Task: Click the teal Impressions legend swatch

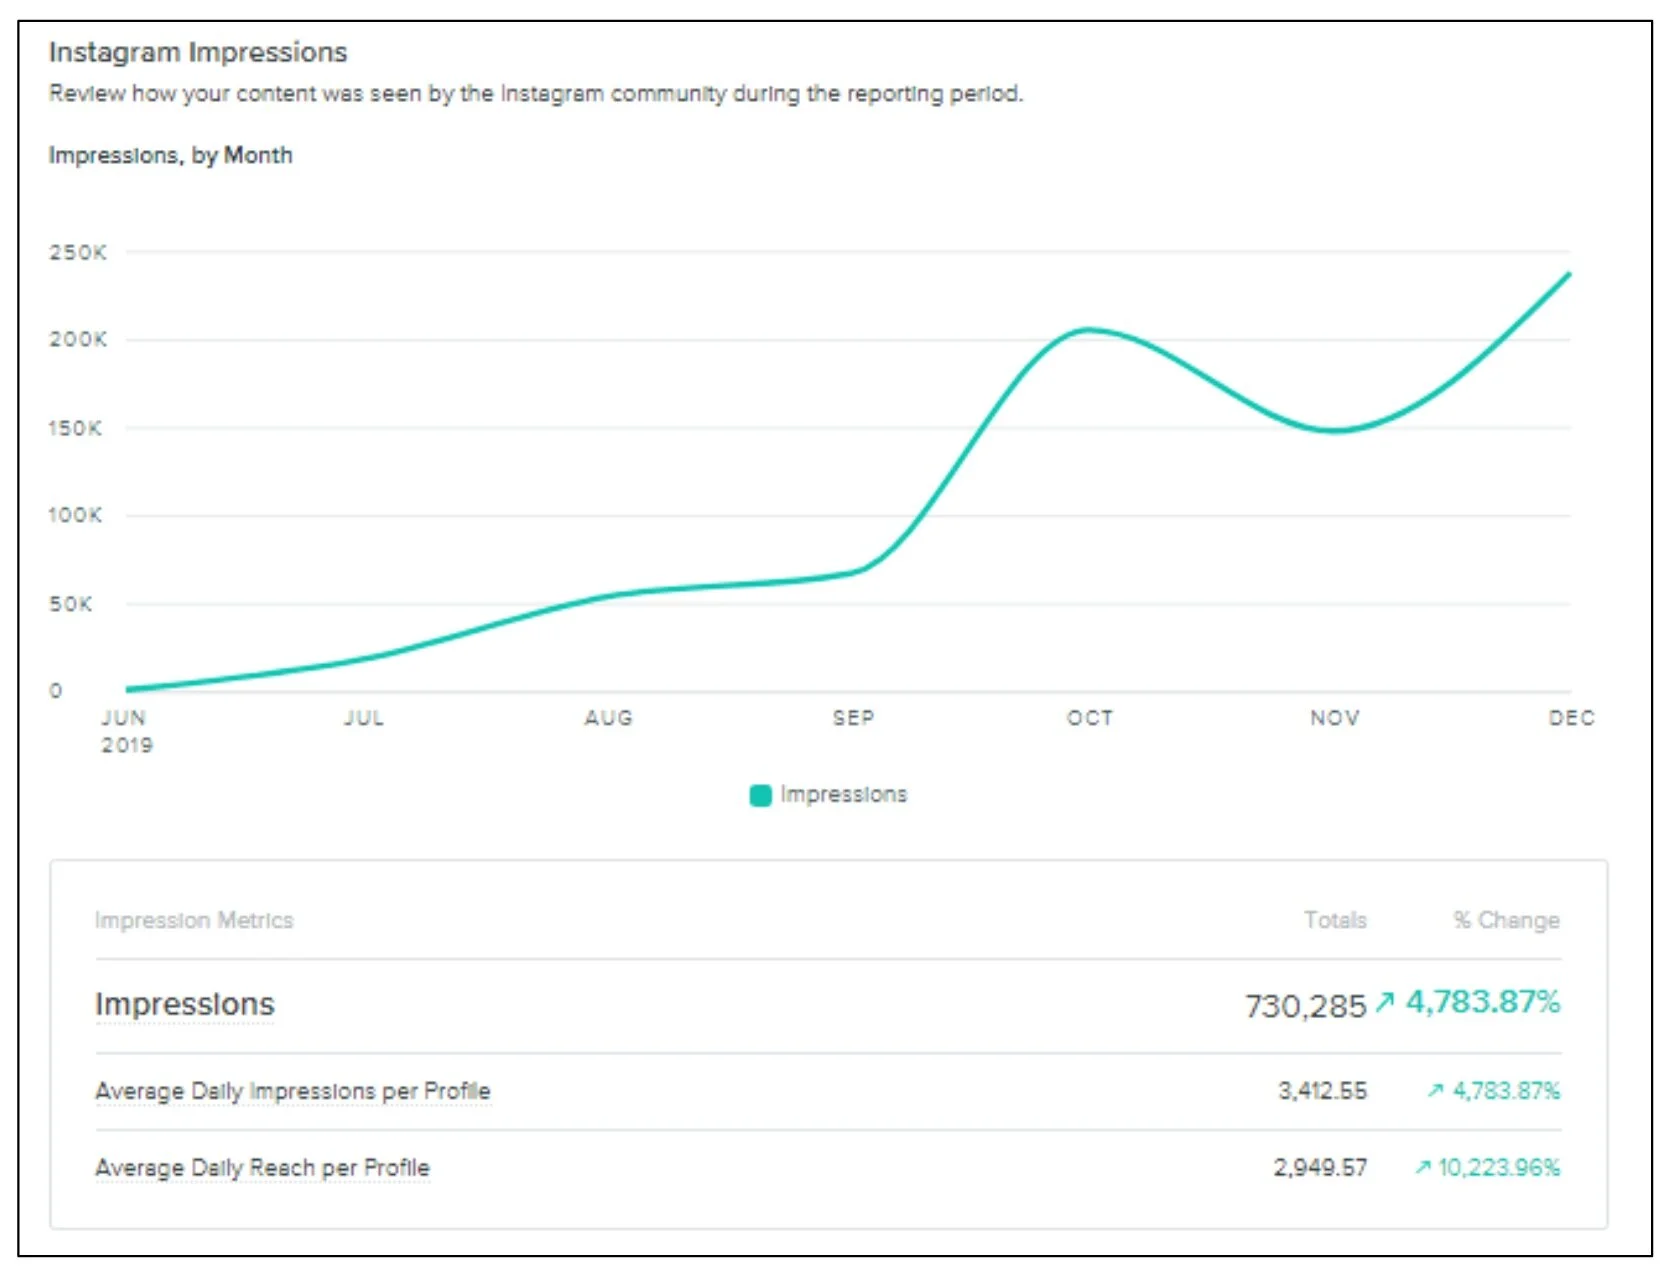Action: click(x=760, y=795)
